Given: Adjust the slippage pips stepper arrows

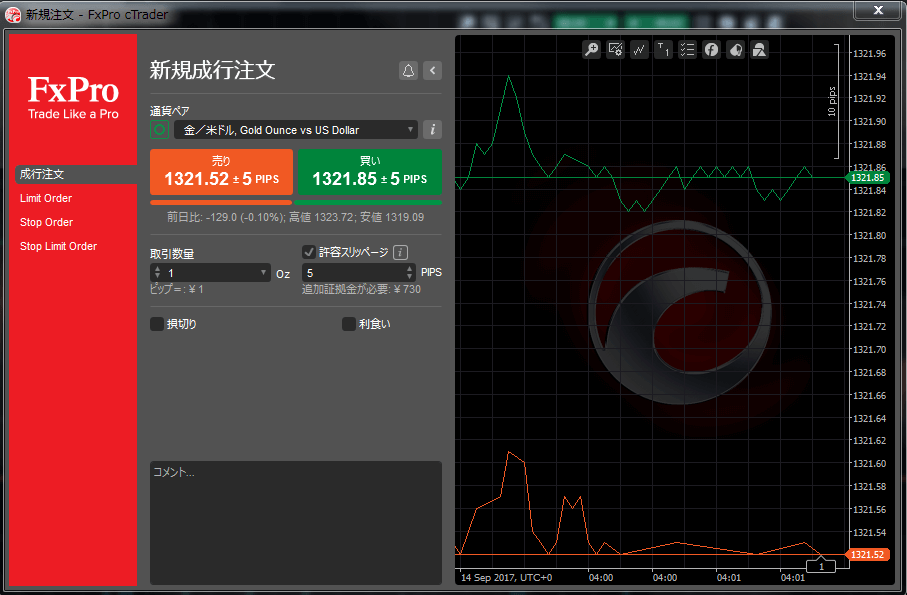Looking at the screenshot, I should [x=410, y=272].
